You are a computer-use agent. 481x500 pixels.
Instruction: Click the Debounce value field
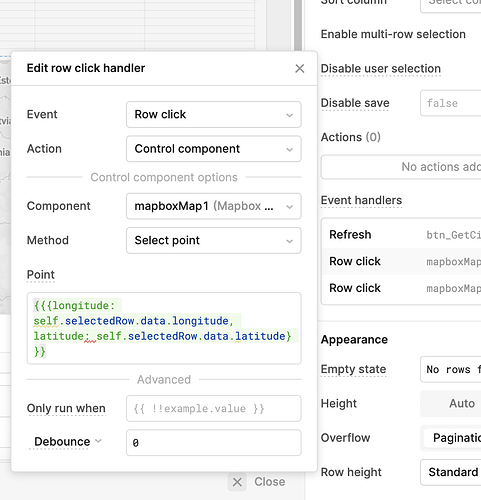pos(214,443)
